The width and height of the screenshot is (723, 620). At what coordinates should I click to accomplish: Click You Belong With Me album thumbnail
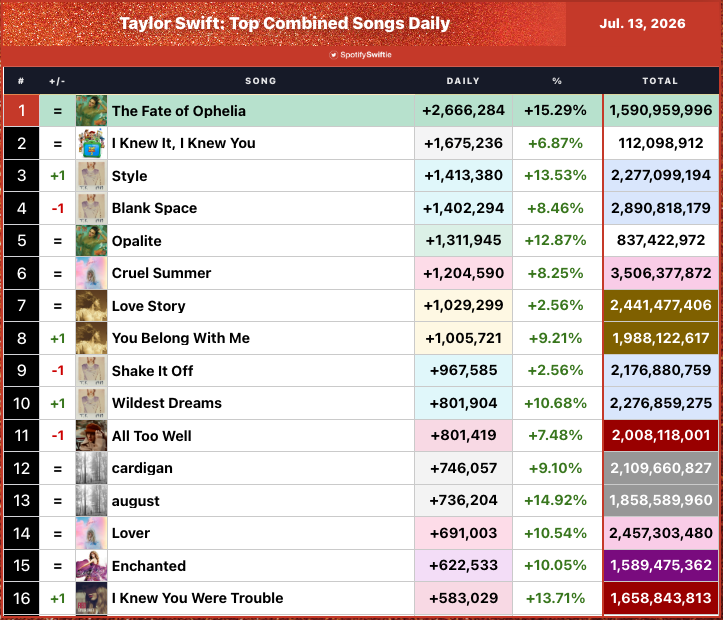tap(91, 338)
